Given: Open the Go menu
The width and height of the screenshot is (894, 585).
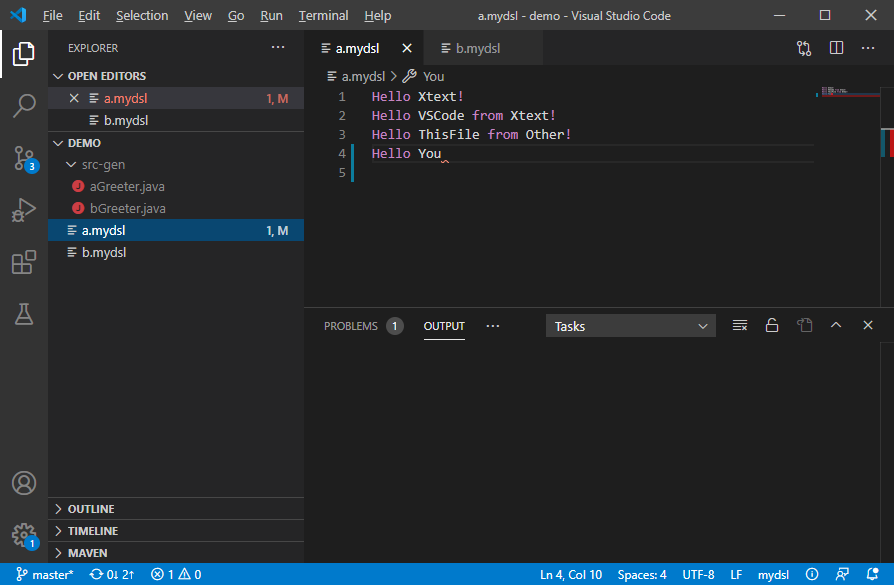Looking at the screenshot, I should (235, 15).
